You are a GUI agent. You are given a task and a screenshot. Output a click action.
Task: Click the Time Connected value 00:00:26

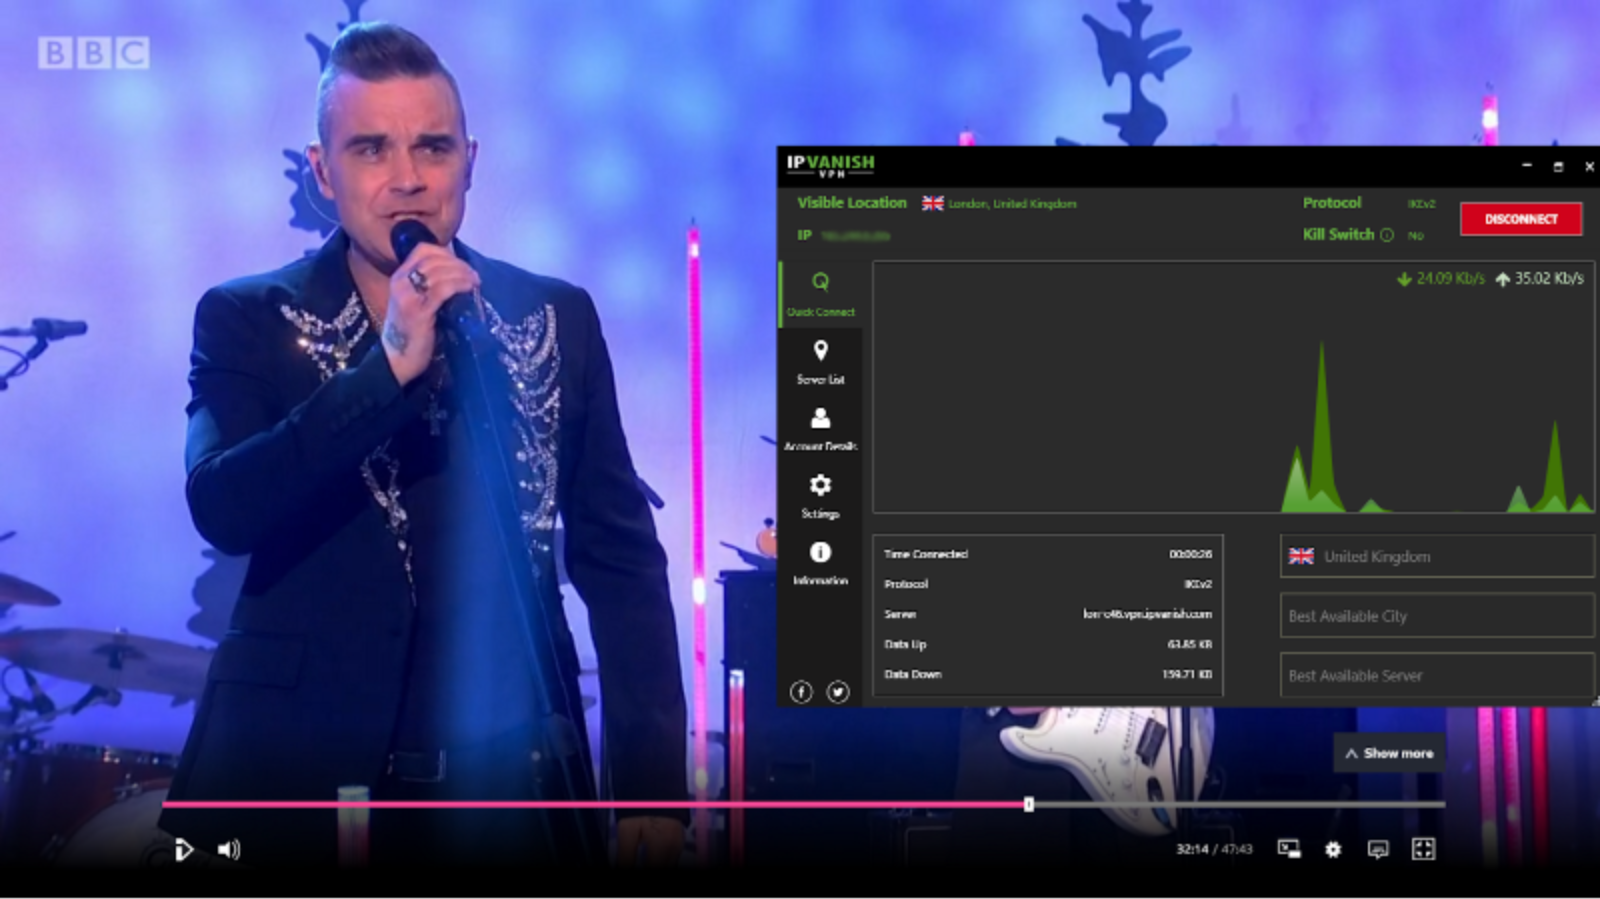1190,554
